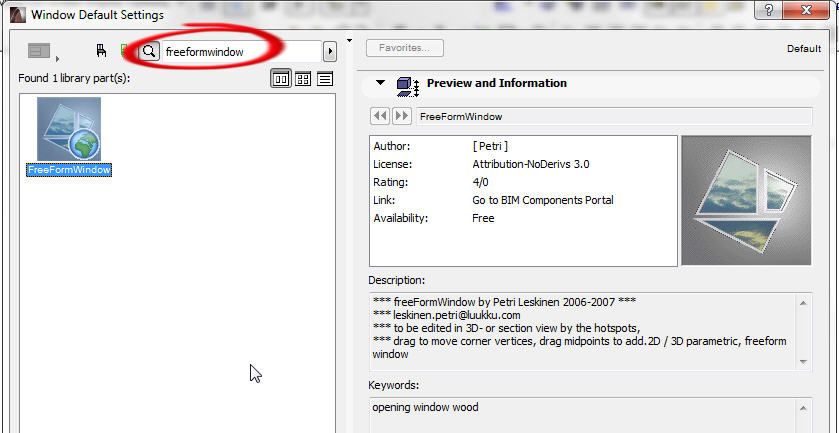The width and height of the screenshot is (839, 433).
Task: Click the Description text area
Action: [x=590, y=331]
